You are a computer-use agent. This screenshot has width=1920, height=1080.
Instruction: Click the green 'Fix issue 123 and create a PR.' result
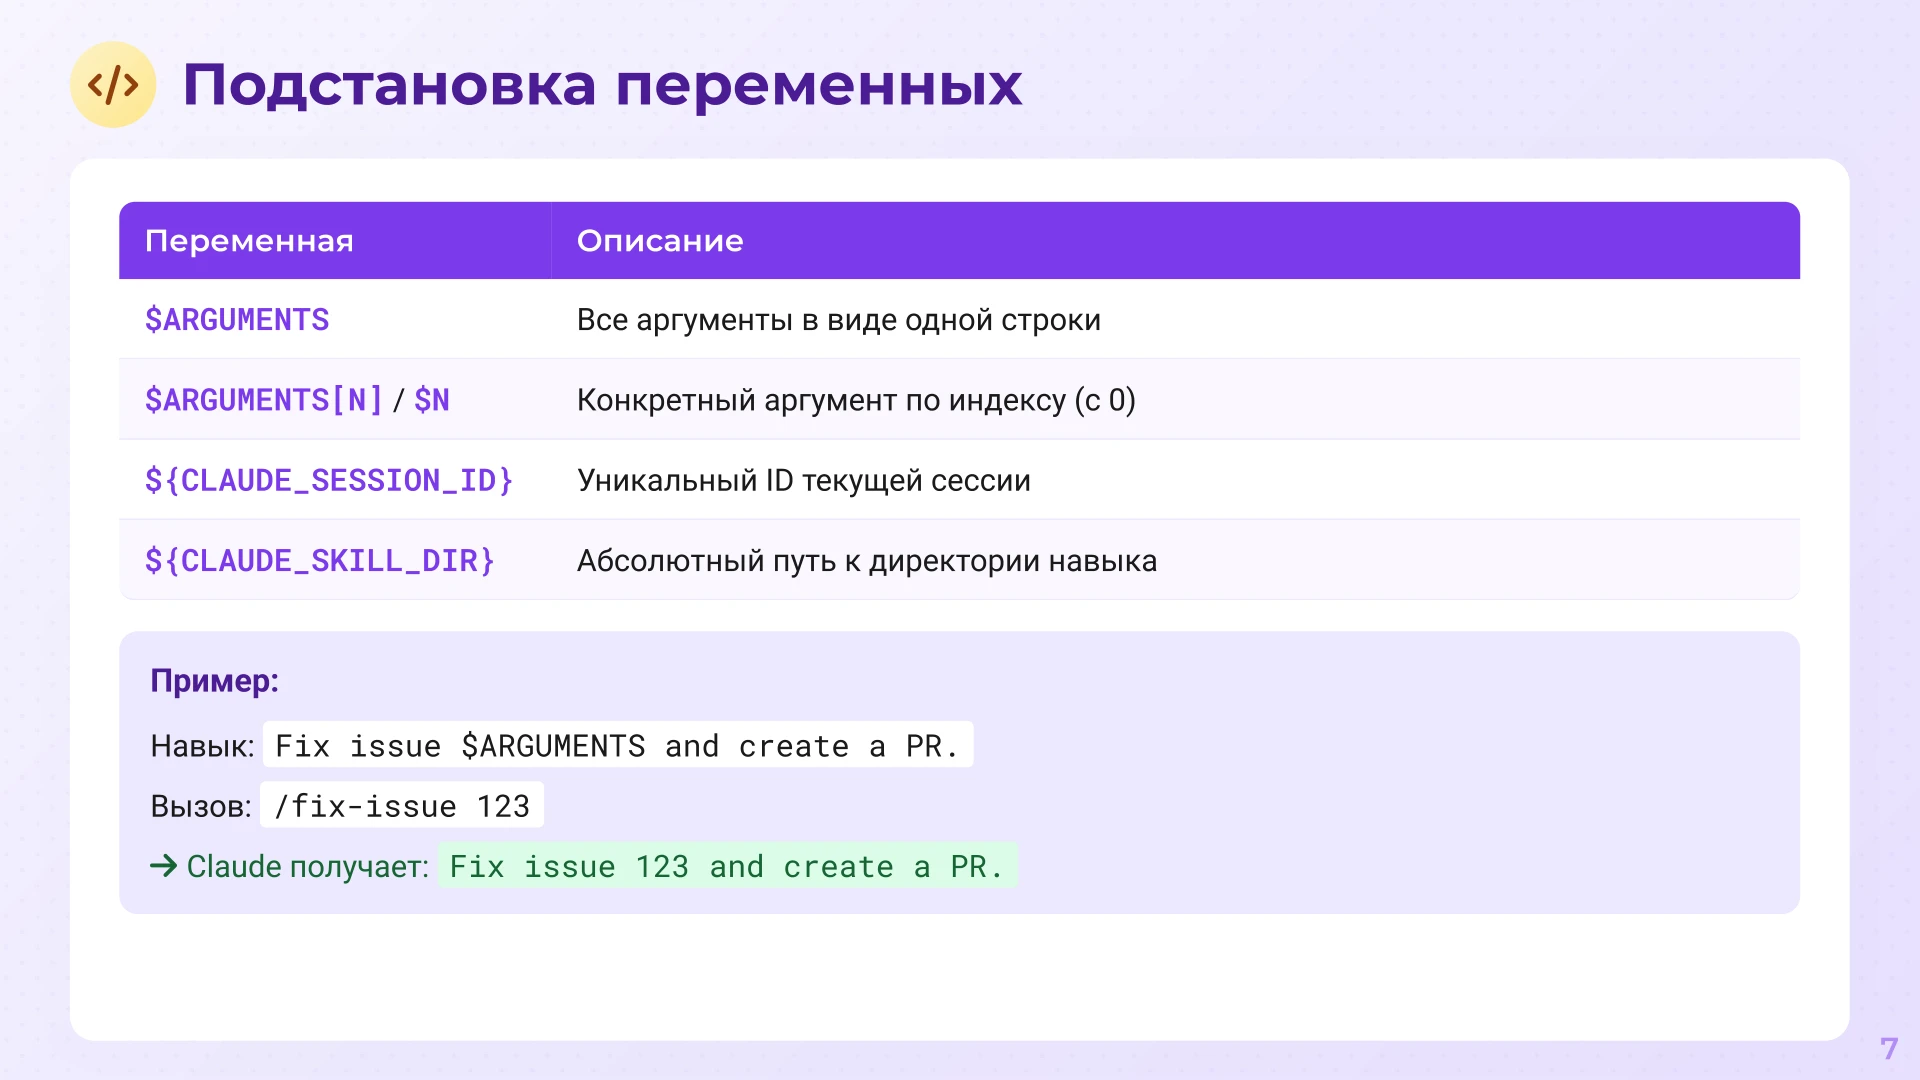(727, 866)
